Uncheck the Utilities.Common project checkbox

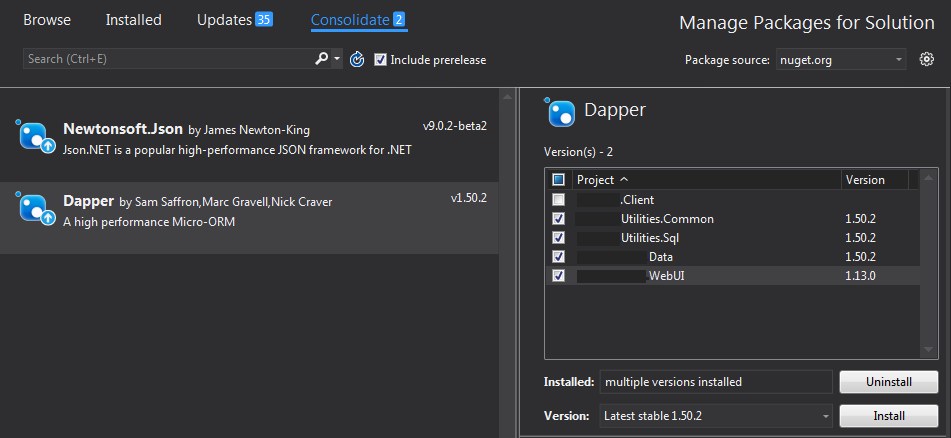pos(559,218)
